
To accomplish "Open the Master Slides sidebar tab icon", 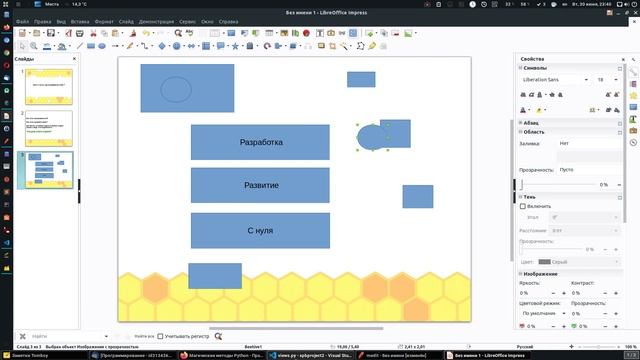I will click(633, 107).
